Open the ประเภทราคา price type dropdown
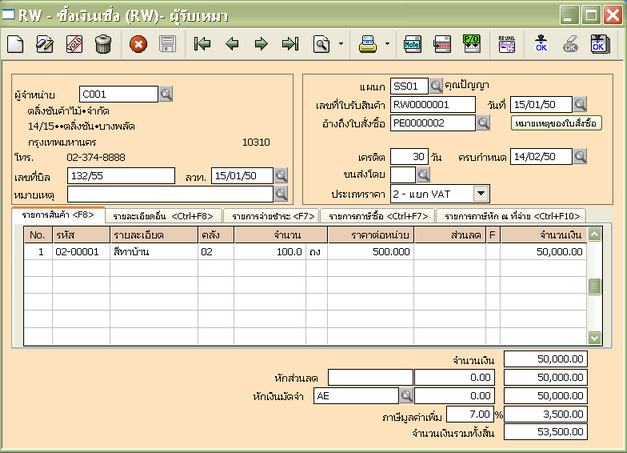 (x=480, y=193)
